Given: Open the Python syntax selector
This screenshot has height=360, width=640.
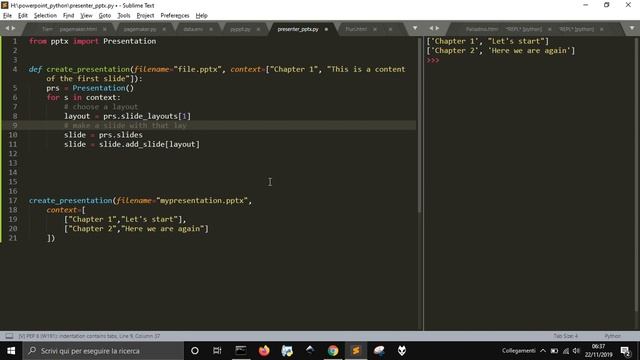Looking at the screenshot, I should point(612,336).
